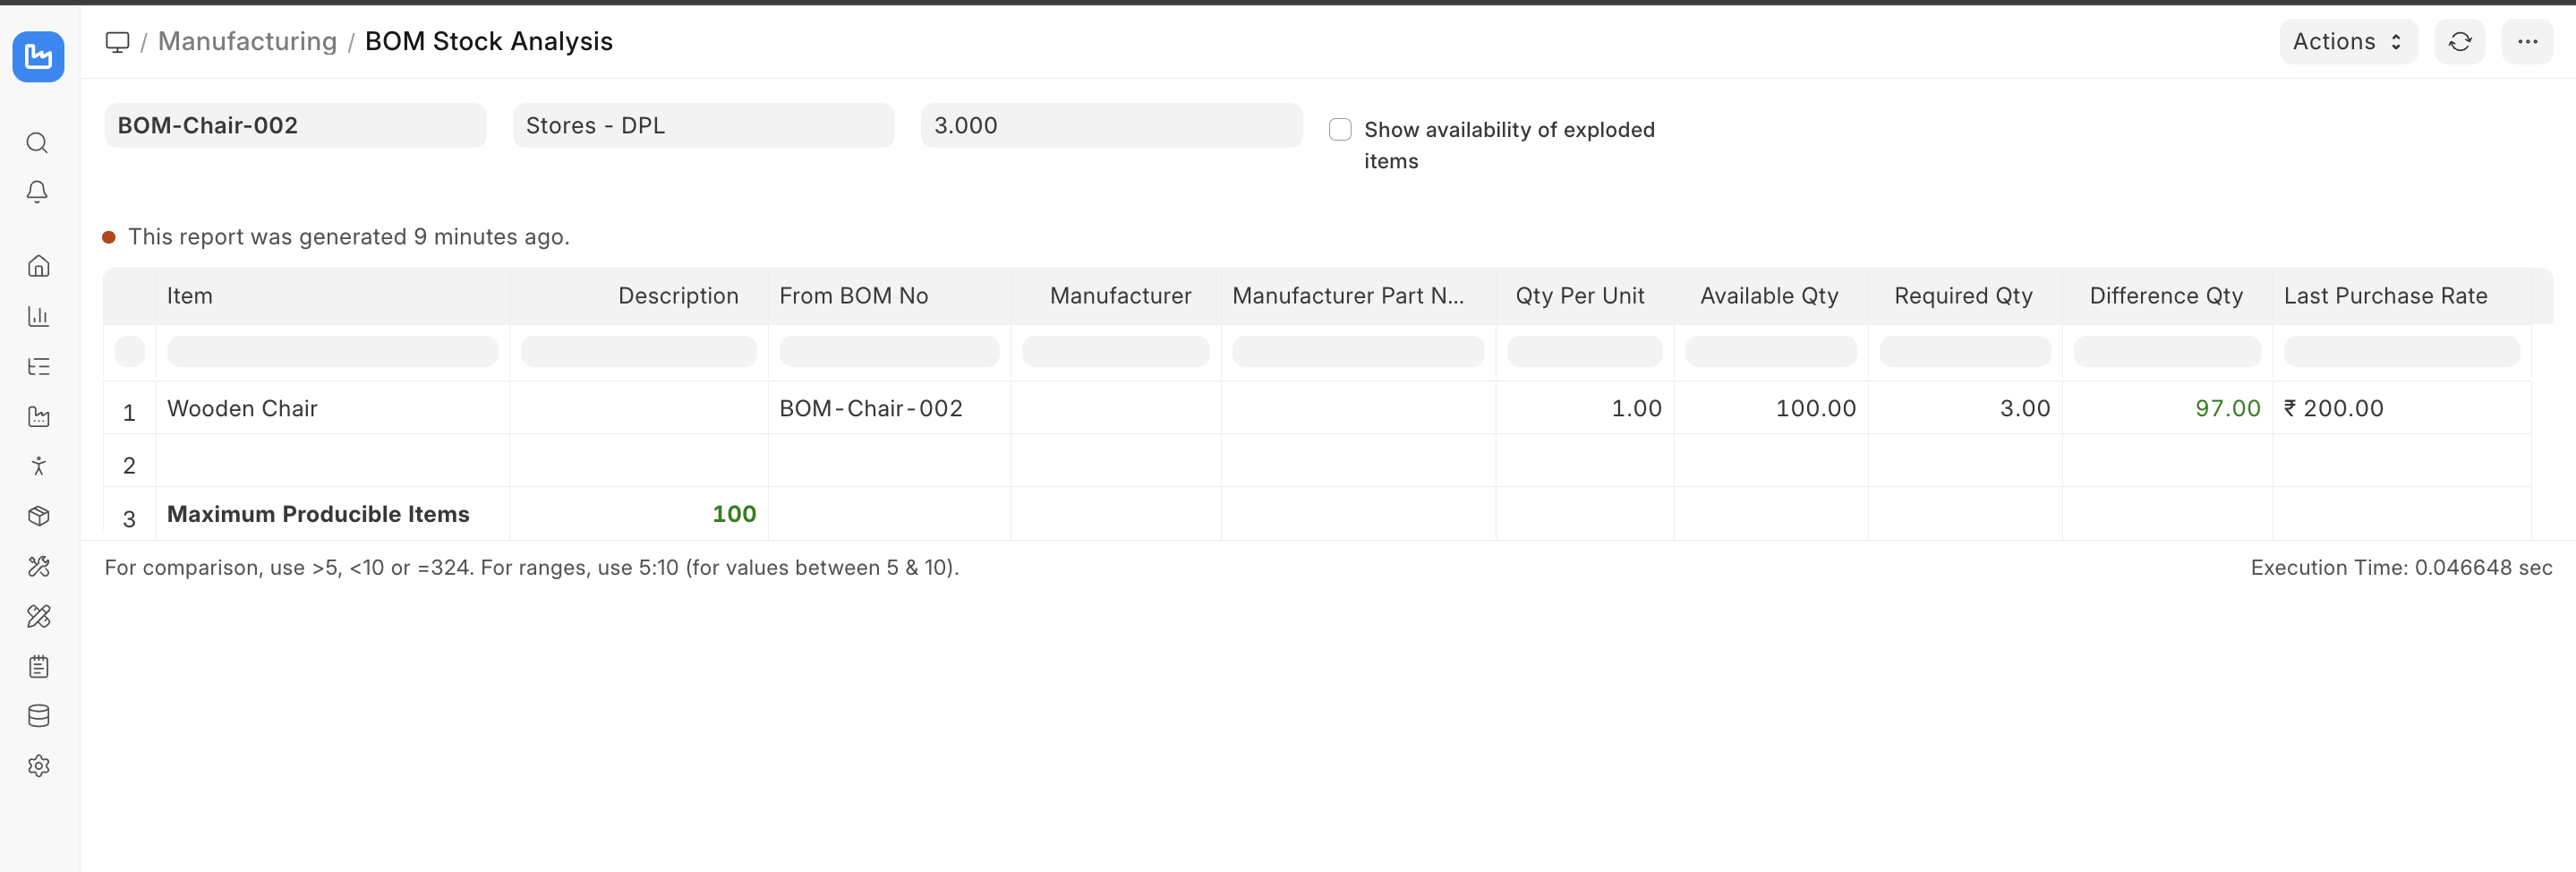The height and width of the screenshot is (872, 2576).
Task: Click the 3.000 quantity input field
Action: [x=1111, y=126]
